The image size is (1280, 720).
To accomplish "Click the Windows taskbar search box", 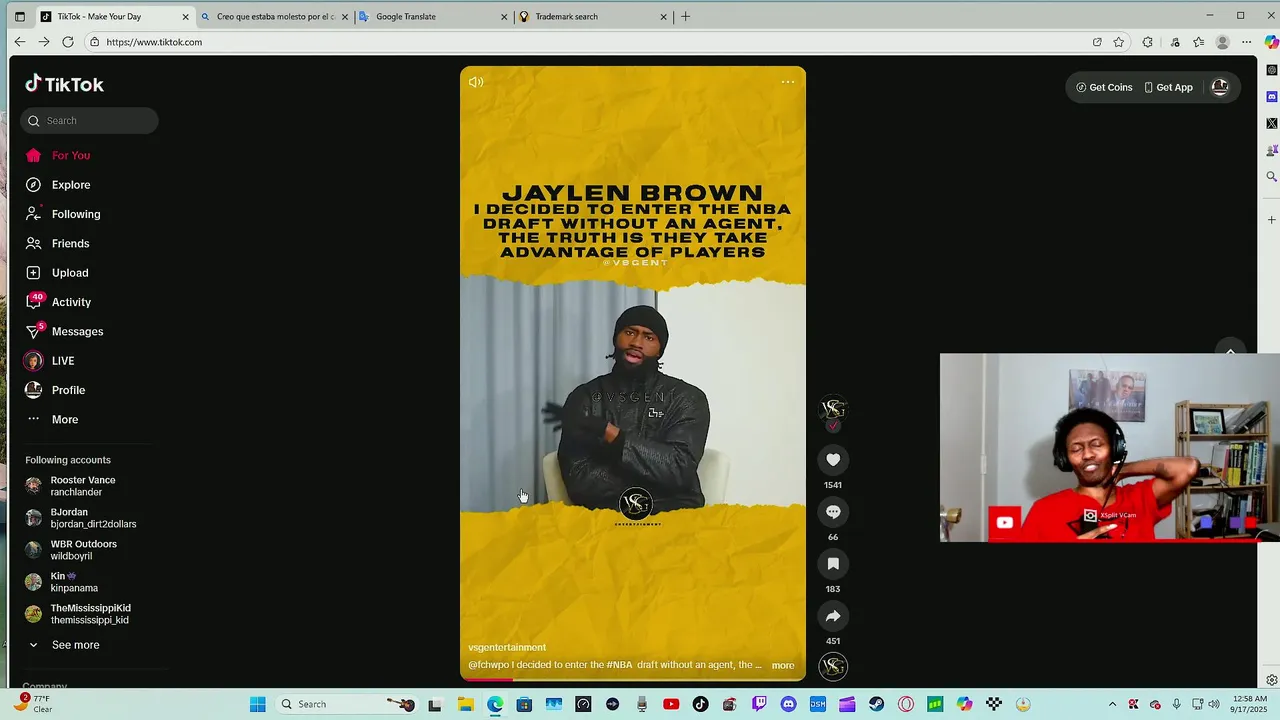I will point(345,704).
